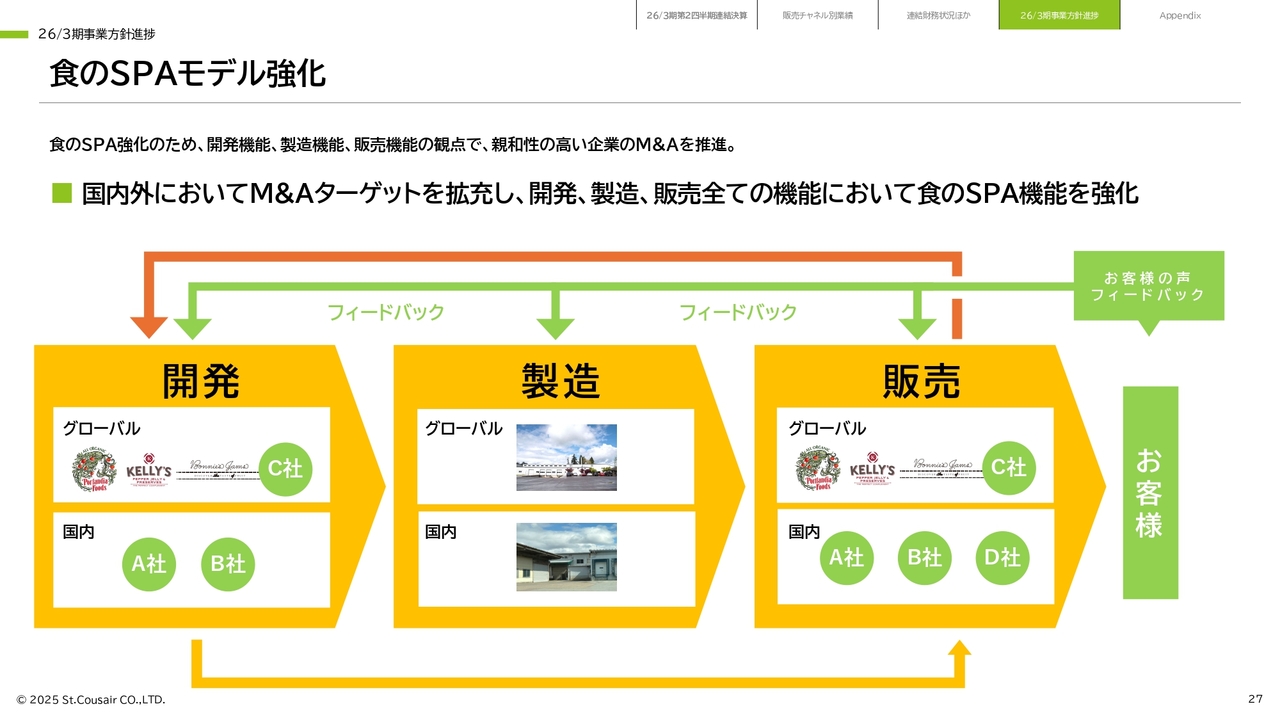1280x720 pixels.
Task: Click the Kelly's logo in the 販売 box
Action: (872, 469)
